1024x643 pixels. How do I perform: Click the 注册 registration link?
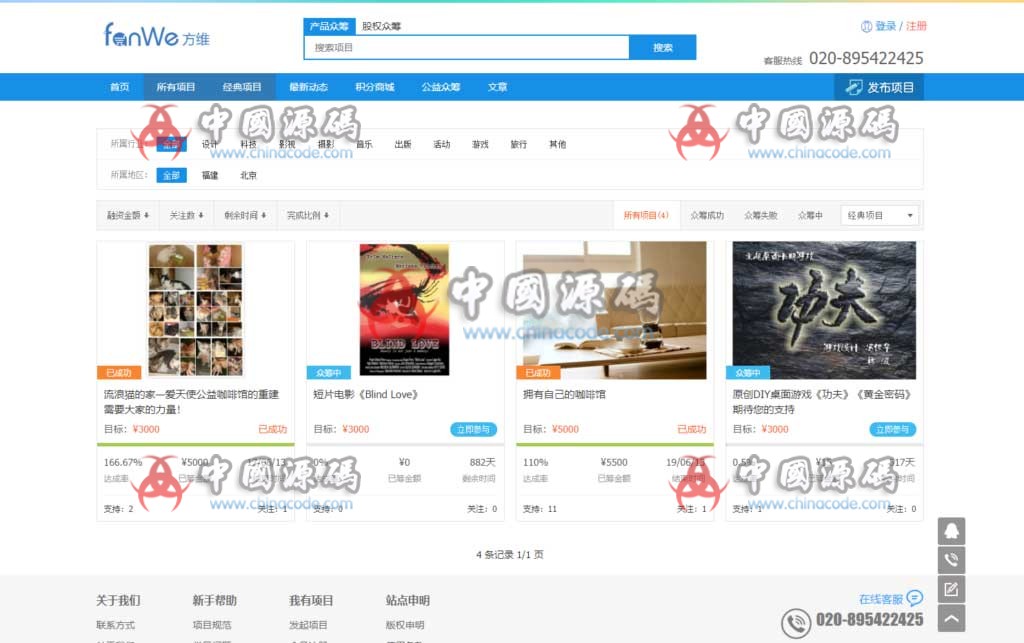click(917, 26)
